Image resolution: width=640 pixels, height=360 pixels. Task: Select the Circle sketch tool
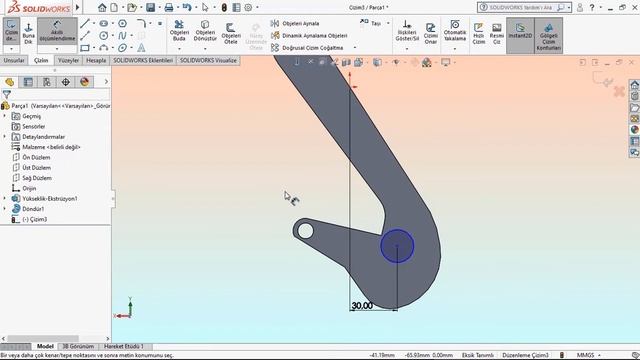tap(104, 36)
